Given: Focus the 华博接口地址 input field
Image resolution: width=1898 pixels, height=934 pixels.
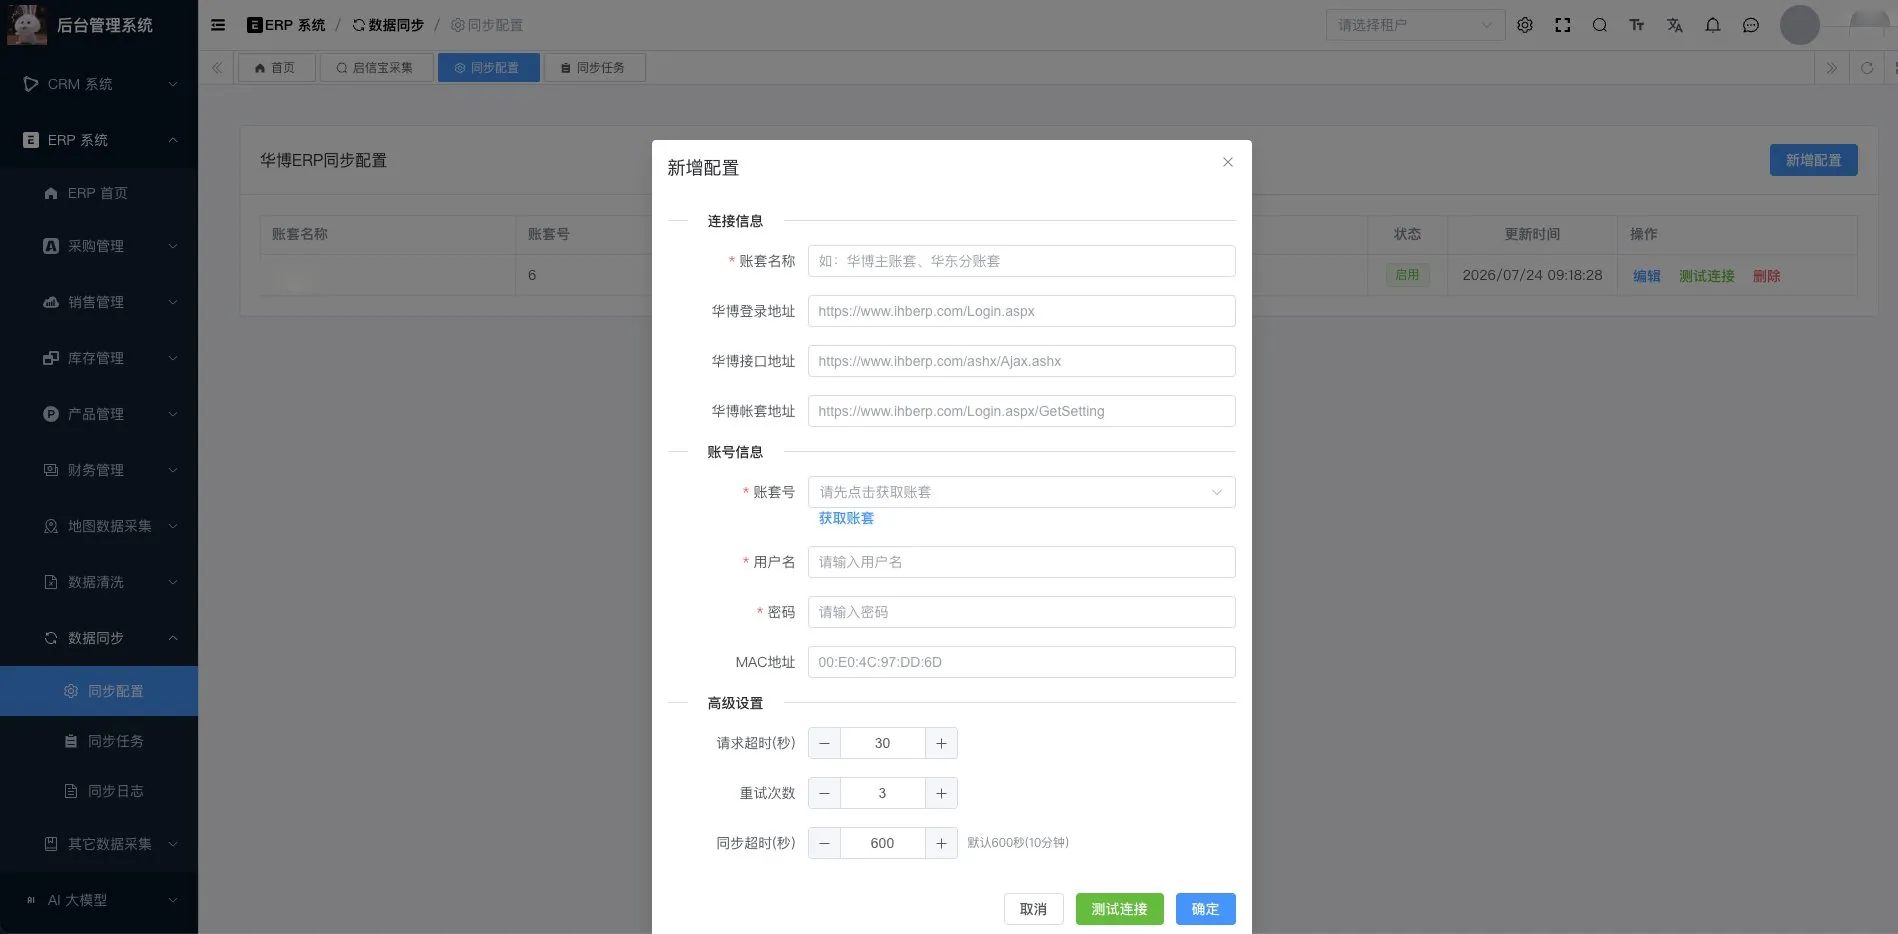Looking at the screenshot, I should 1021,361.
